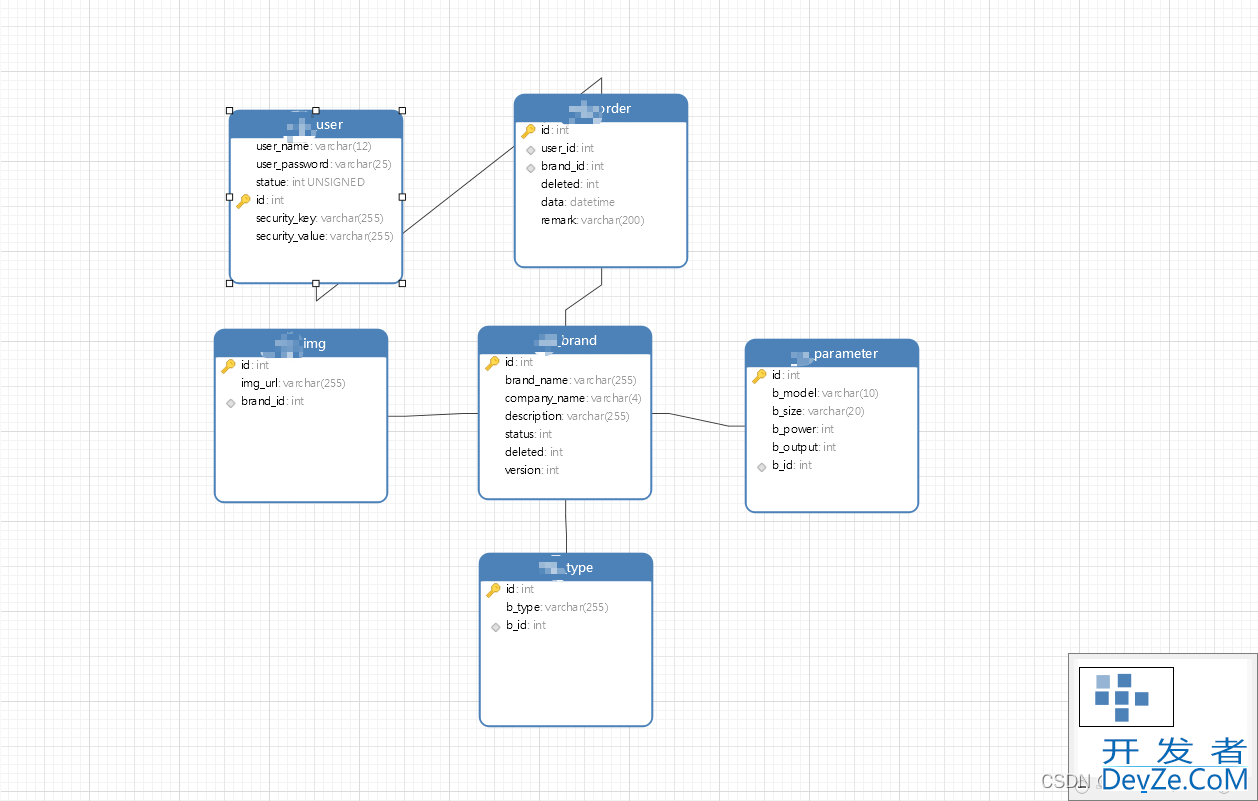Select the data datetime field
Image resolution: width=1258 pixels, height=801 pixels.
578,202
